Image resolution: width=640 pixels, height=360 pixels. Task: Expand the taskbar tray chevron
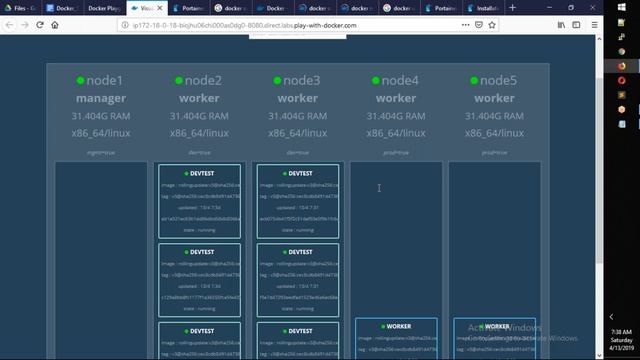611,317
